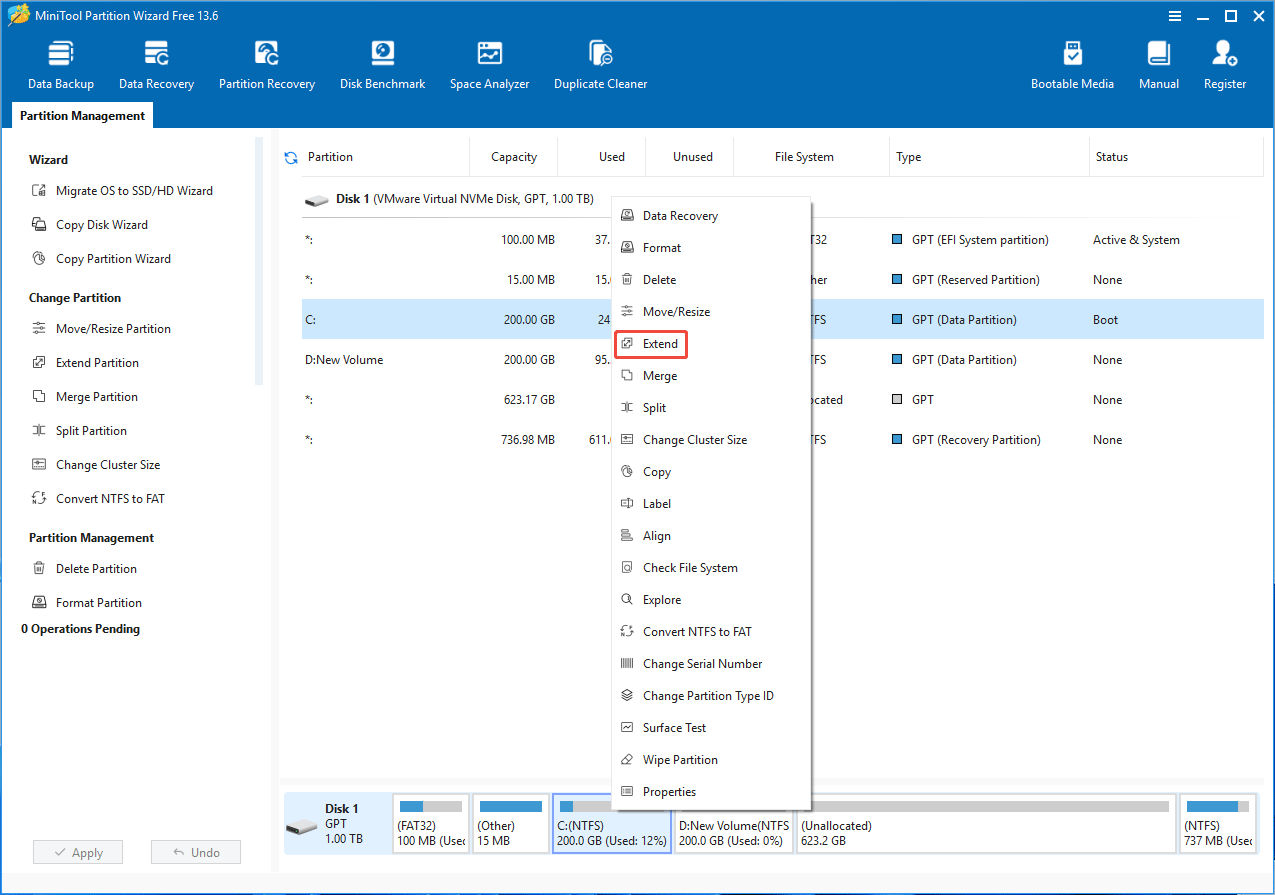
Task: Choose Move/Resize Partition in the left panel
Action: [101, 329]
